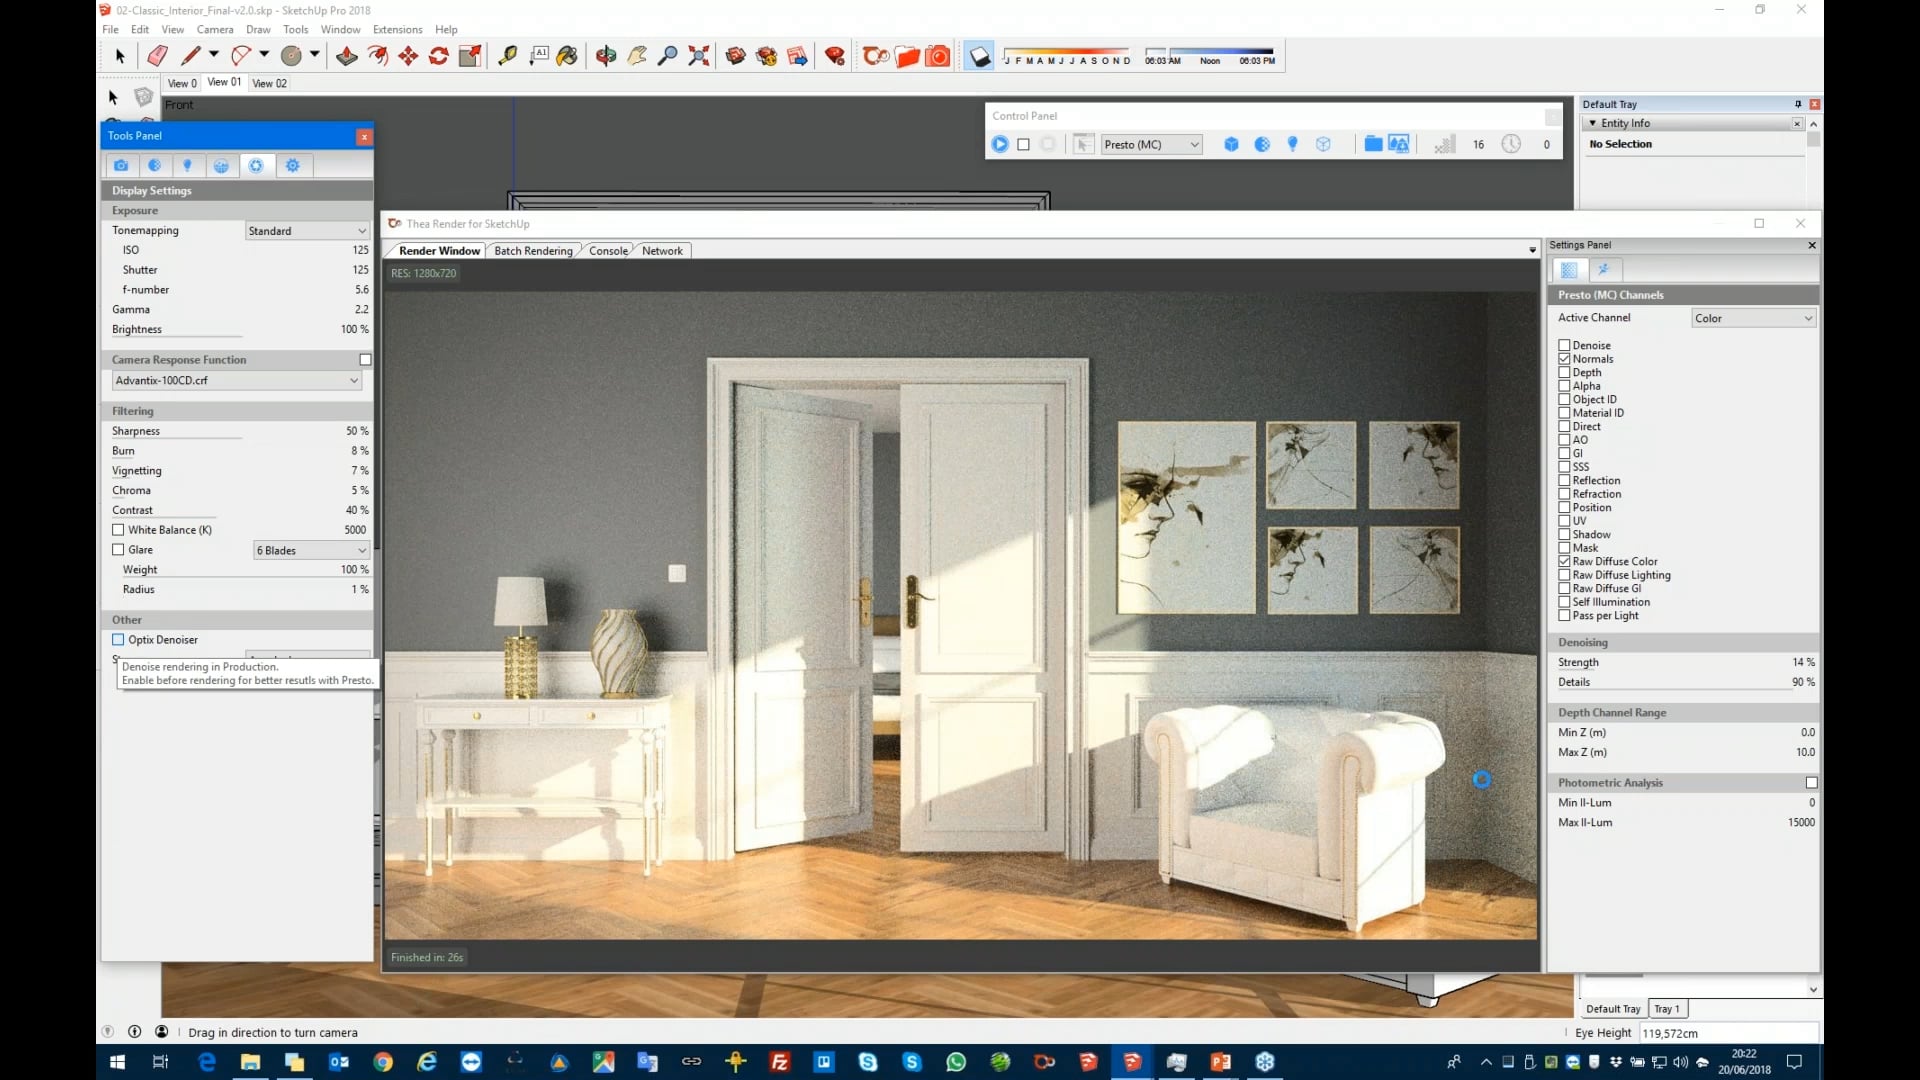1920x1080 pixels.
Task: Open the Tonemapping dropdown
Action: (306, 230)
